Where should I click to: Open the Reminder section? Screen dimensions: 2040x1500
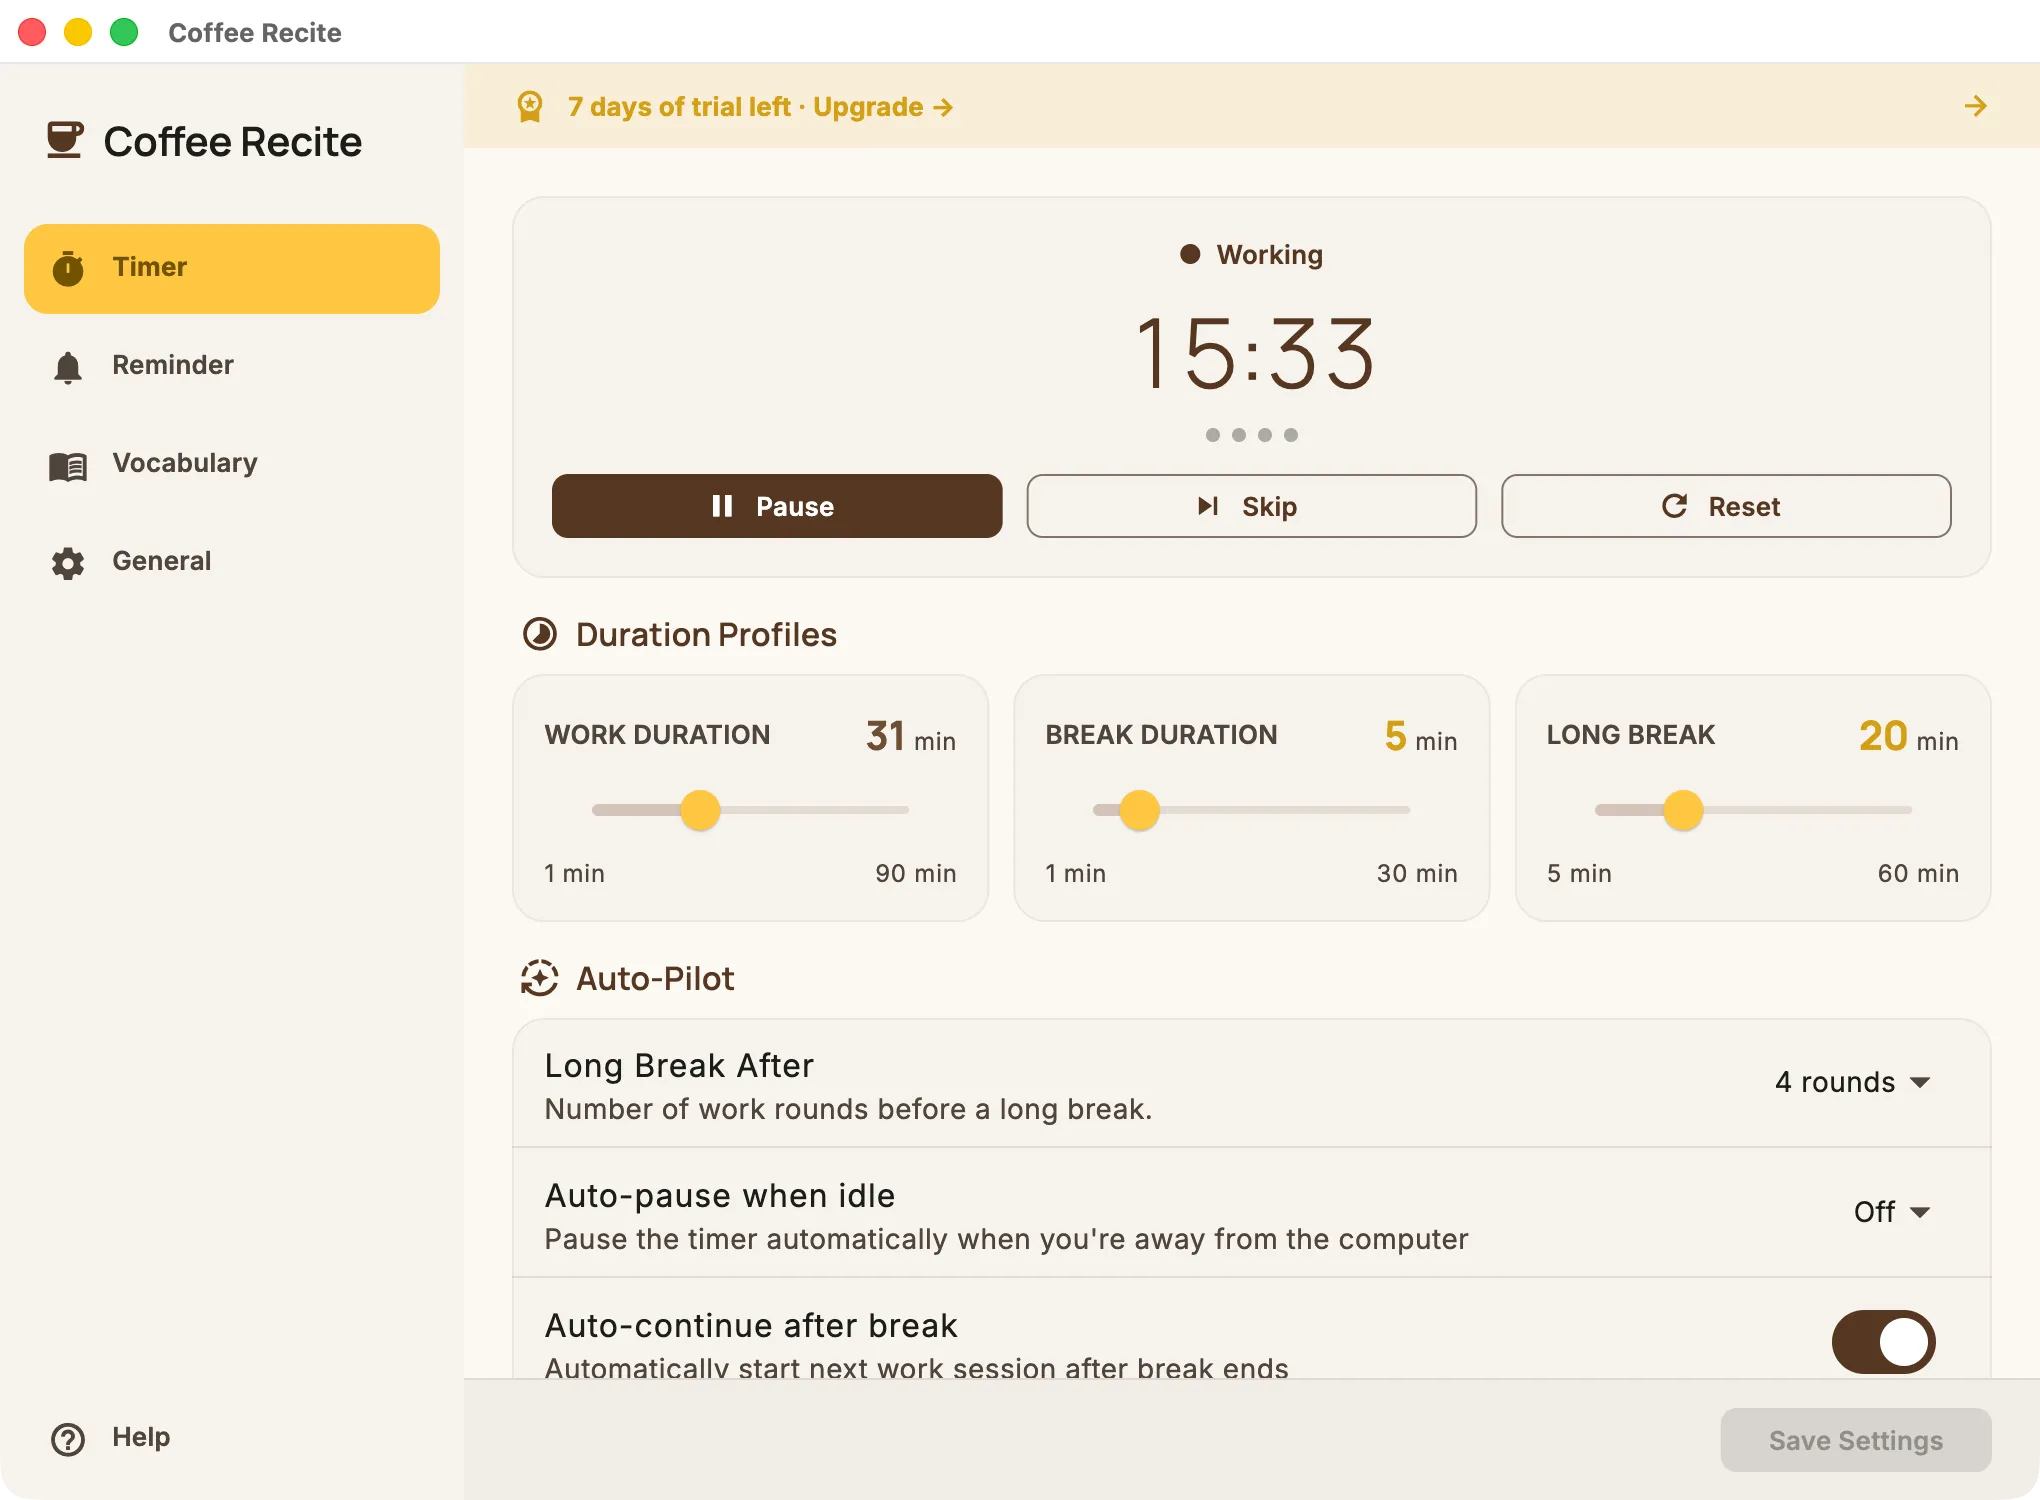pos(232,366)
